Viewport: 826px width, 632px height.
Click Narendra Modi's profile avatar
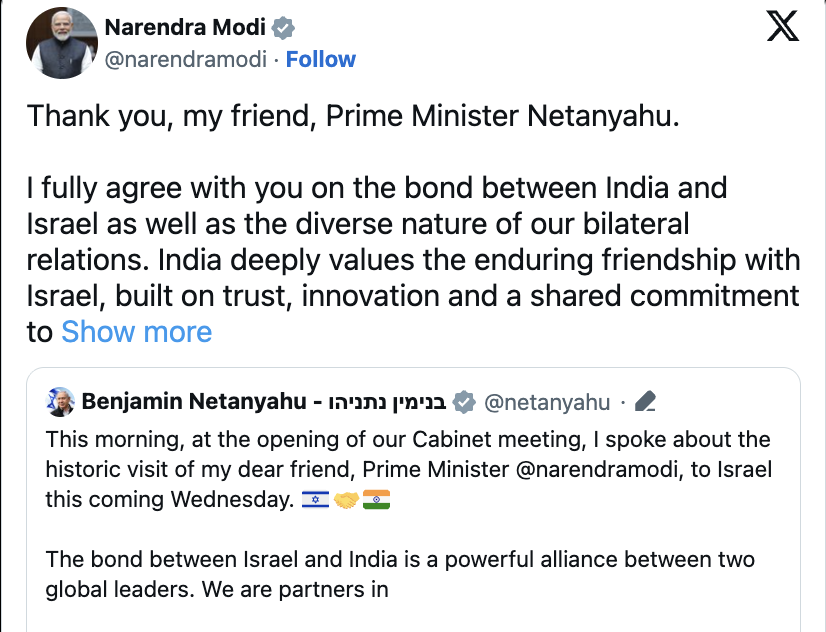click(x=63, y=43)
